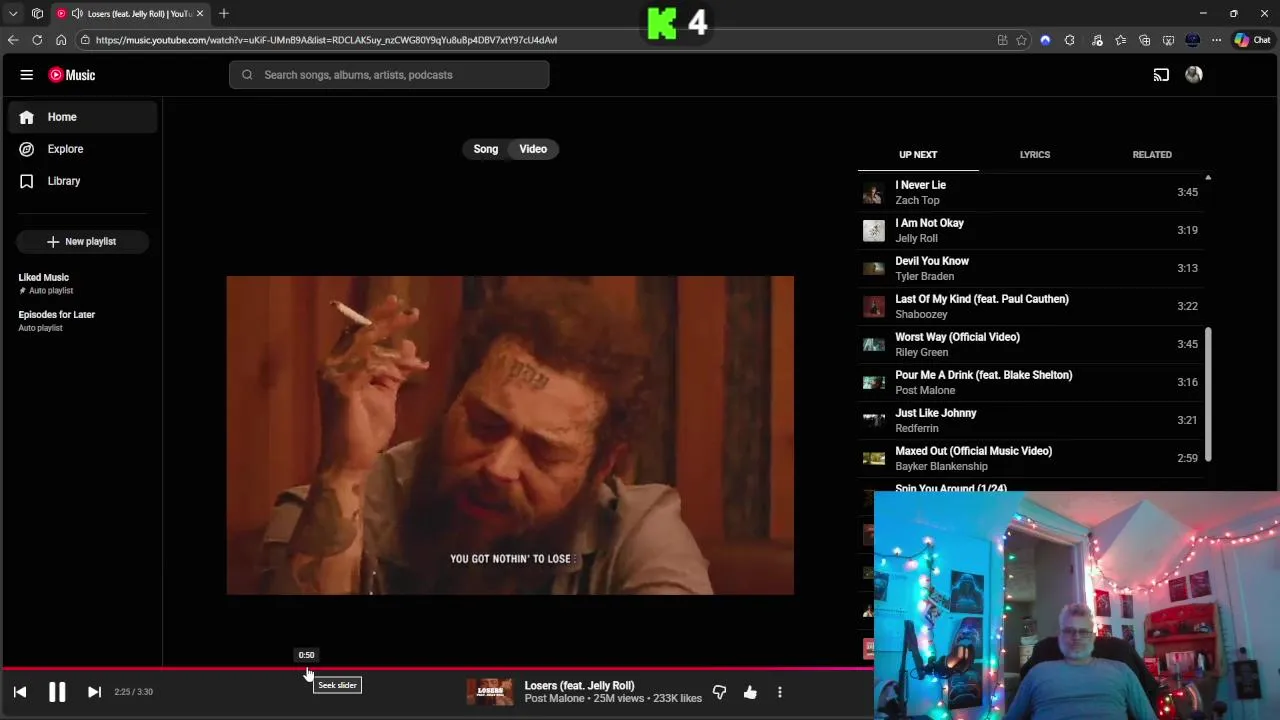Click the music video player
Viewport: 1280px width, 720px height.
pos(510,435)
